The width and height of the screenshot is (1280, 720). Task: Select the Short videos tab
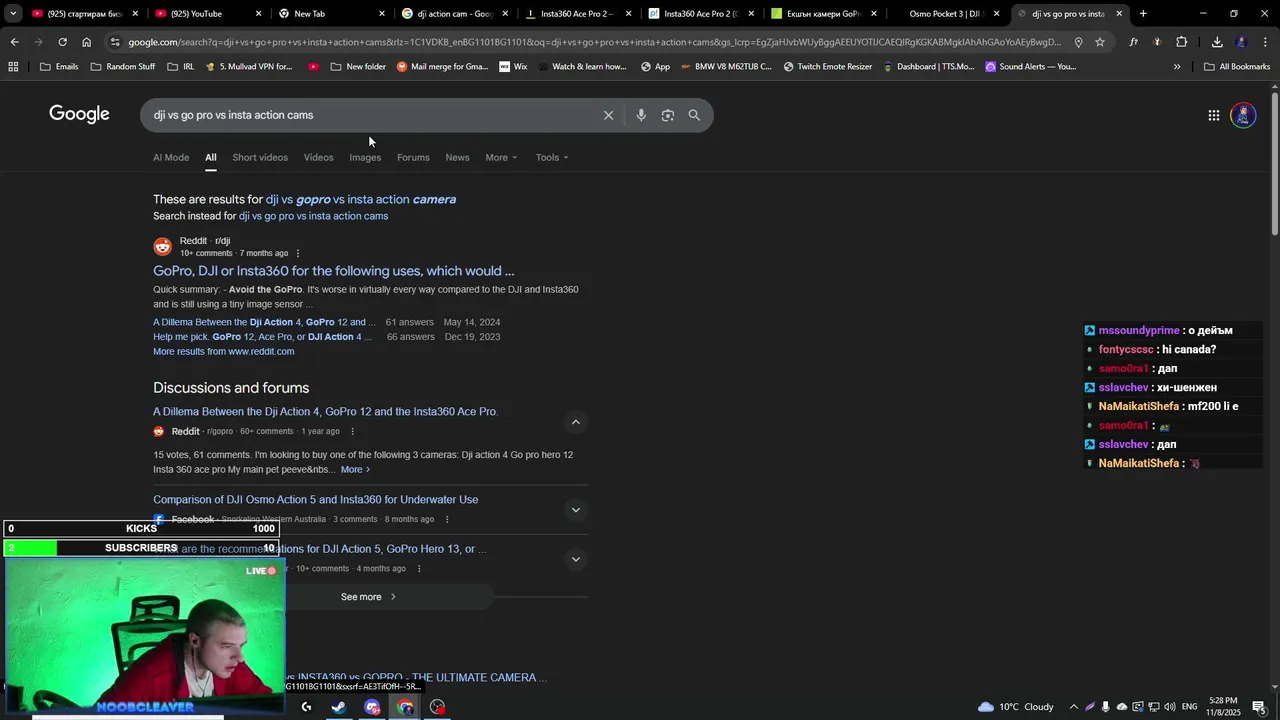coord(260,158)
